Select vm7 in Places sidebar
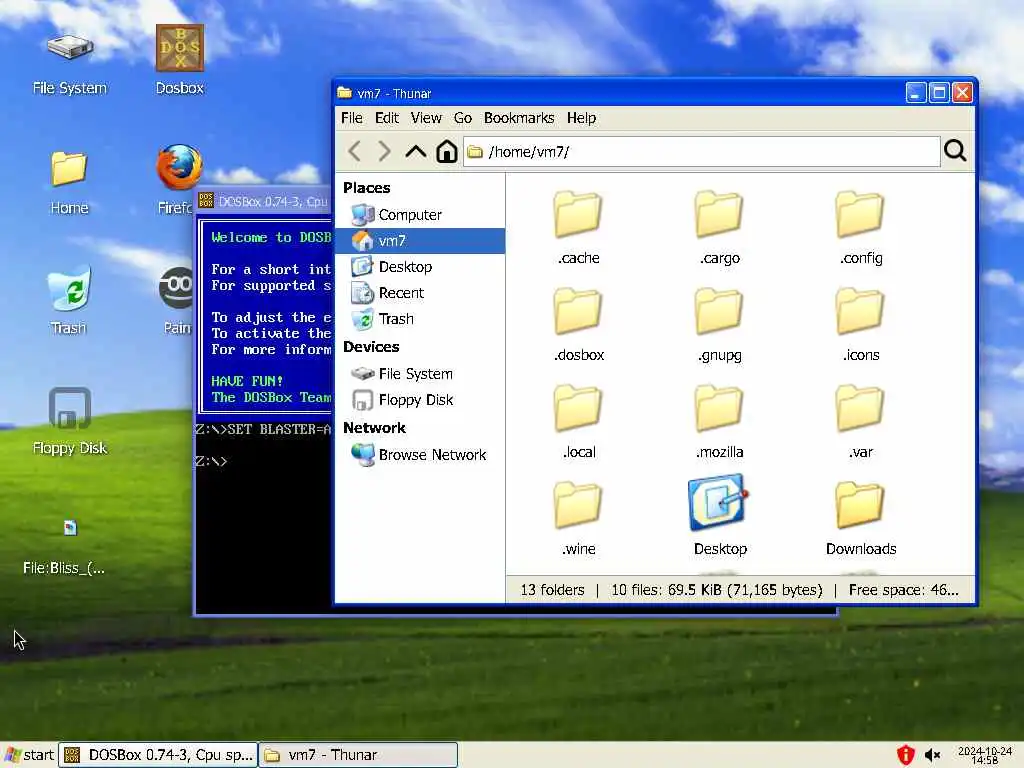Image resolution: width=1024 pixels, height=768 pixels. point(419,241)
